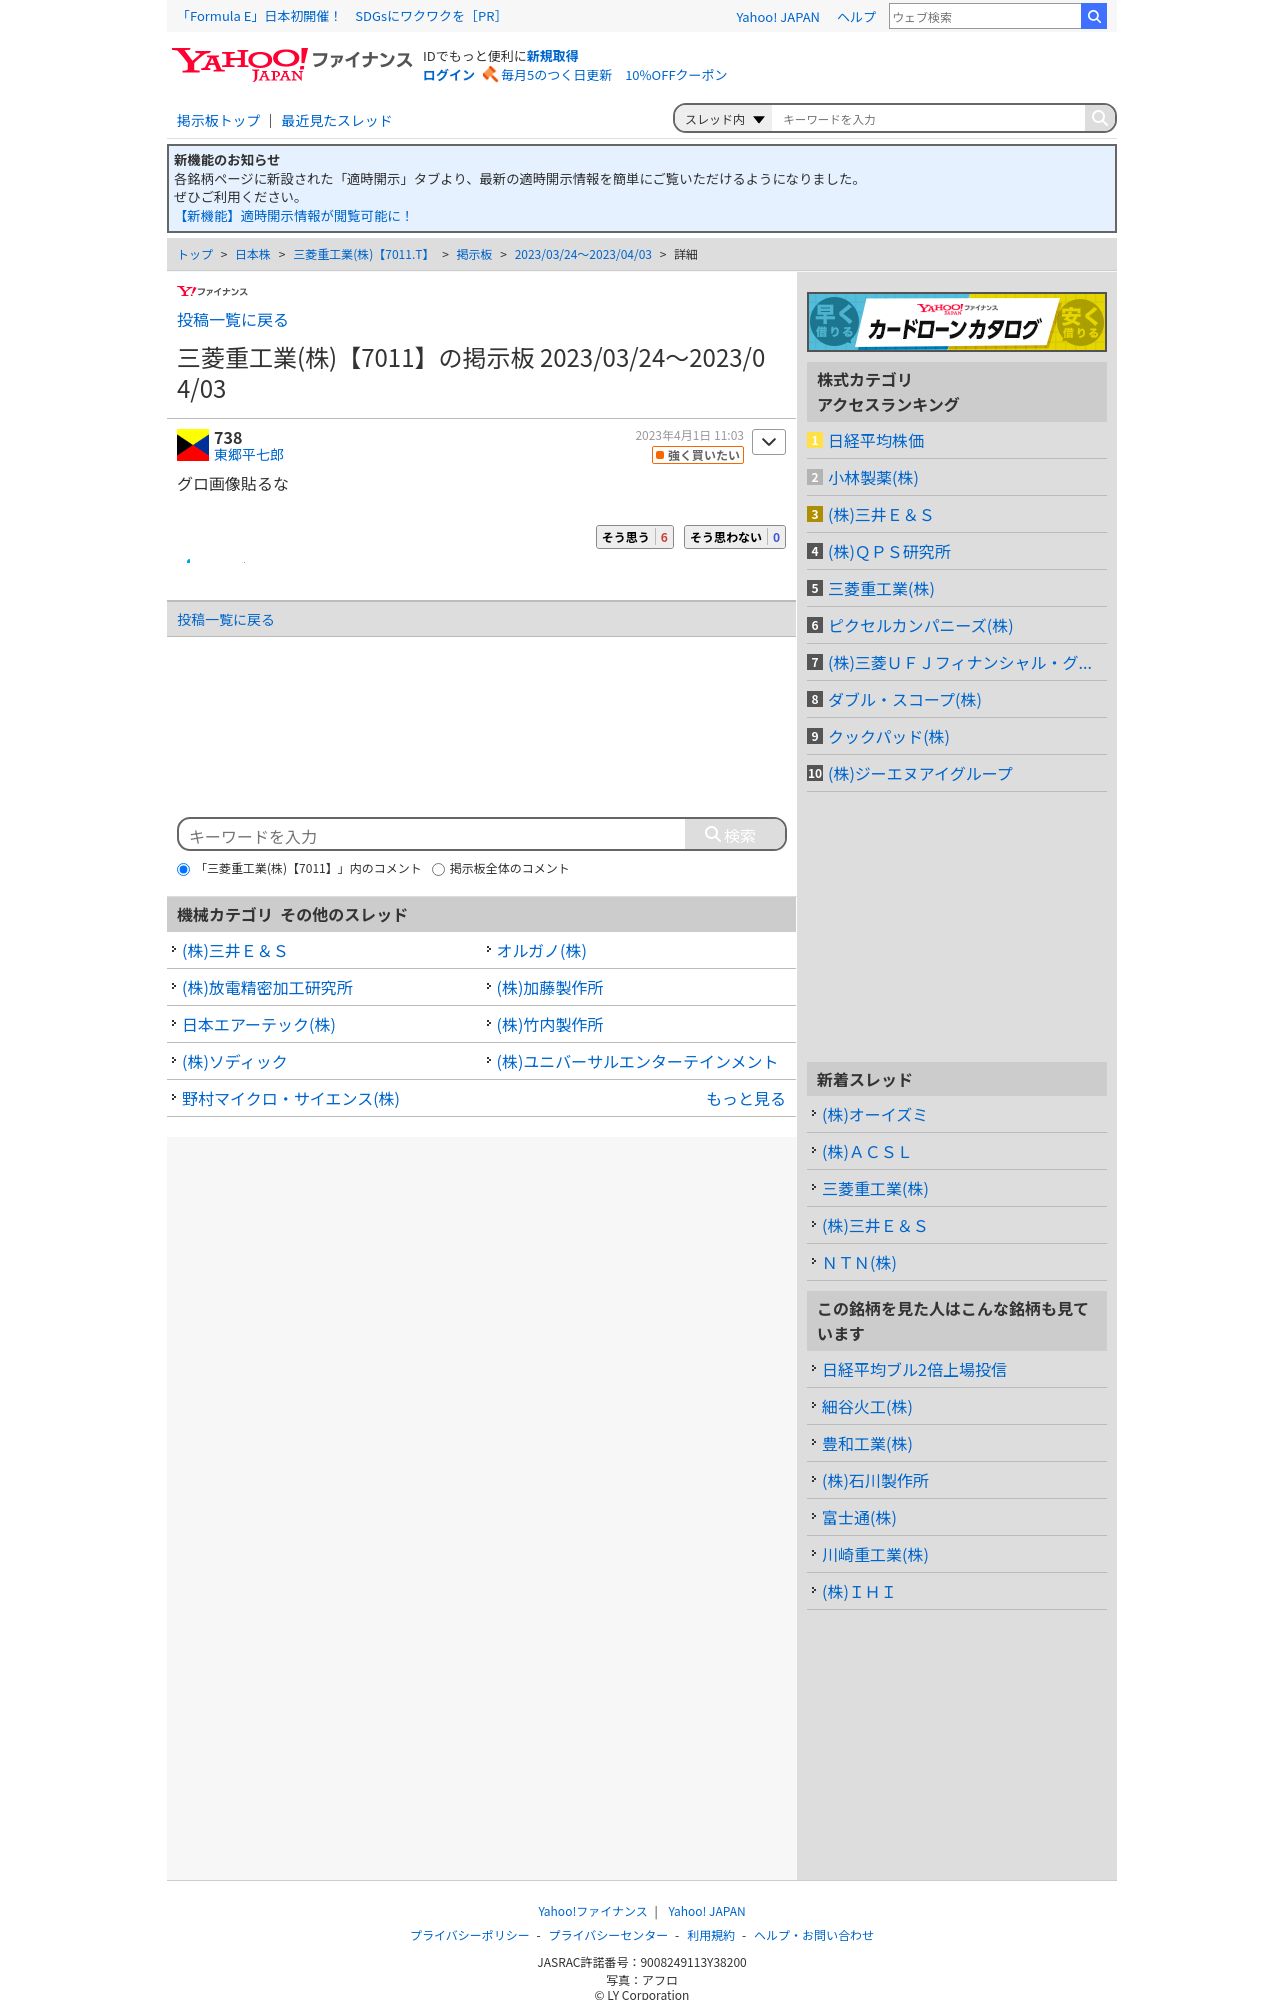Click the 新規取得 link

click(552, 56)
